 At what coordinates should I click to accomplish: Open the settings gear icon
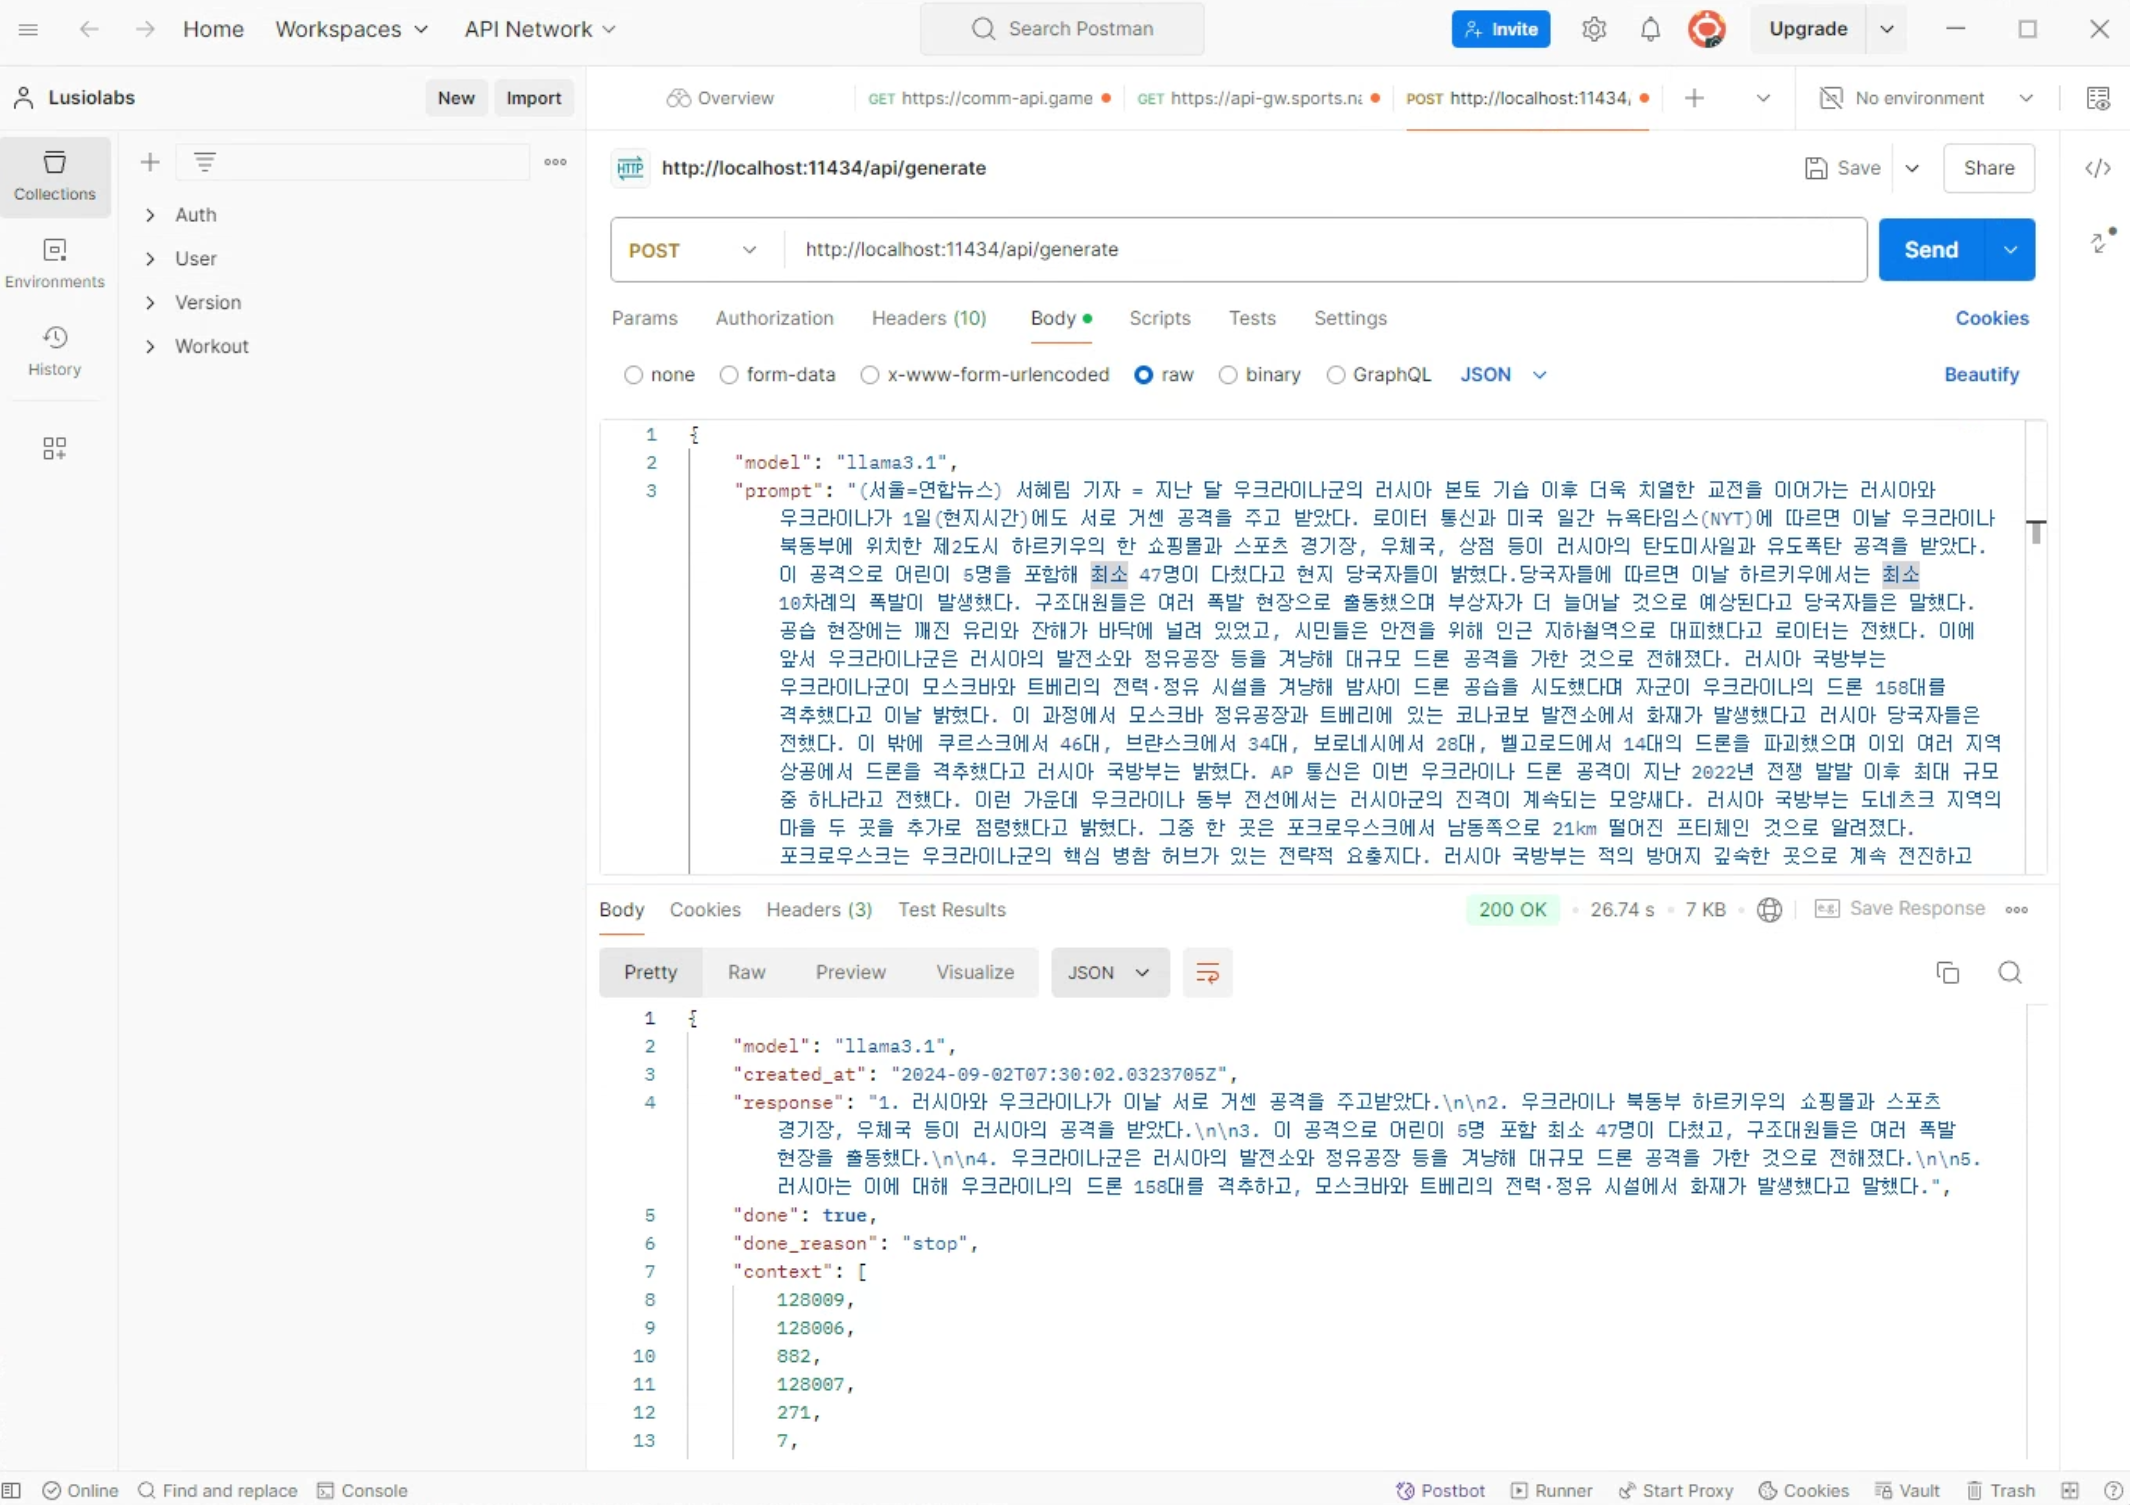[x=1593, y=29]
